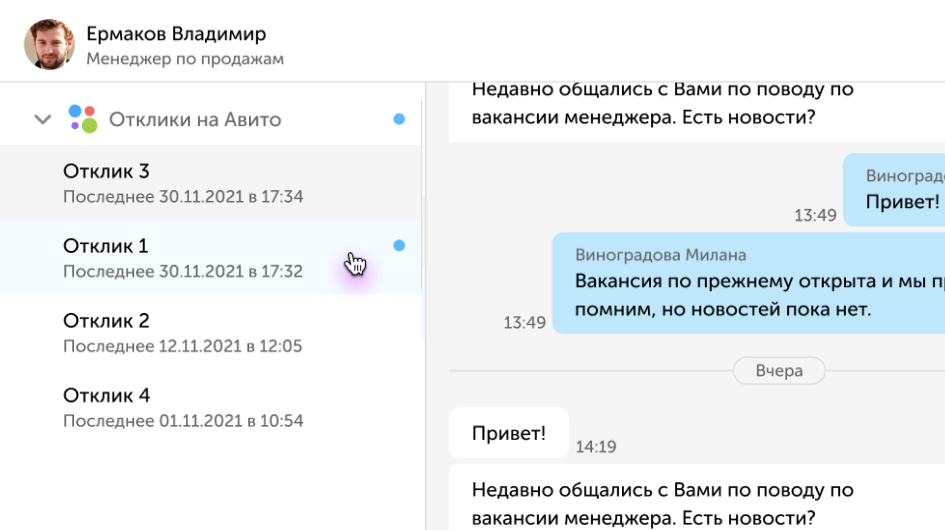Click bottom message Недавно общались с Вами
Viewport: 945px width, 530px height.
click(x=697, y=497)
